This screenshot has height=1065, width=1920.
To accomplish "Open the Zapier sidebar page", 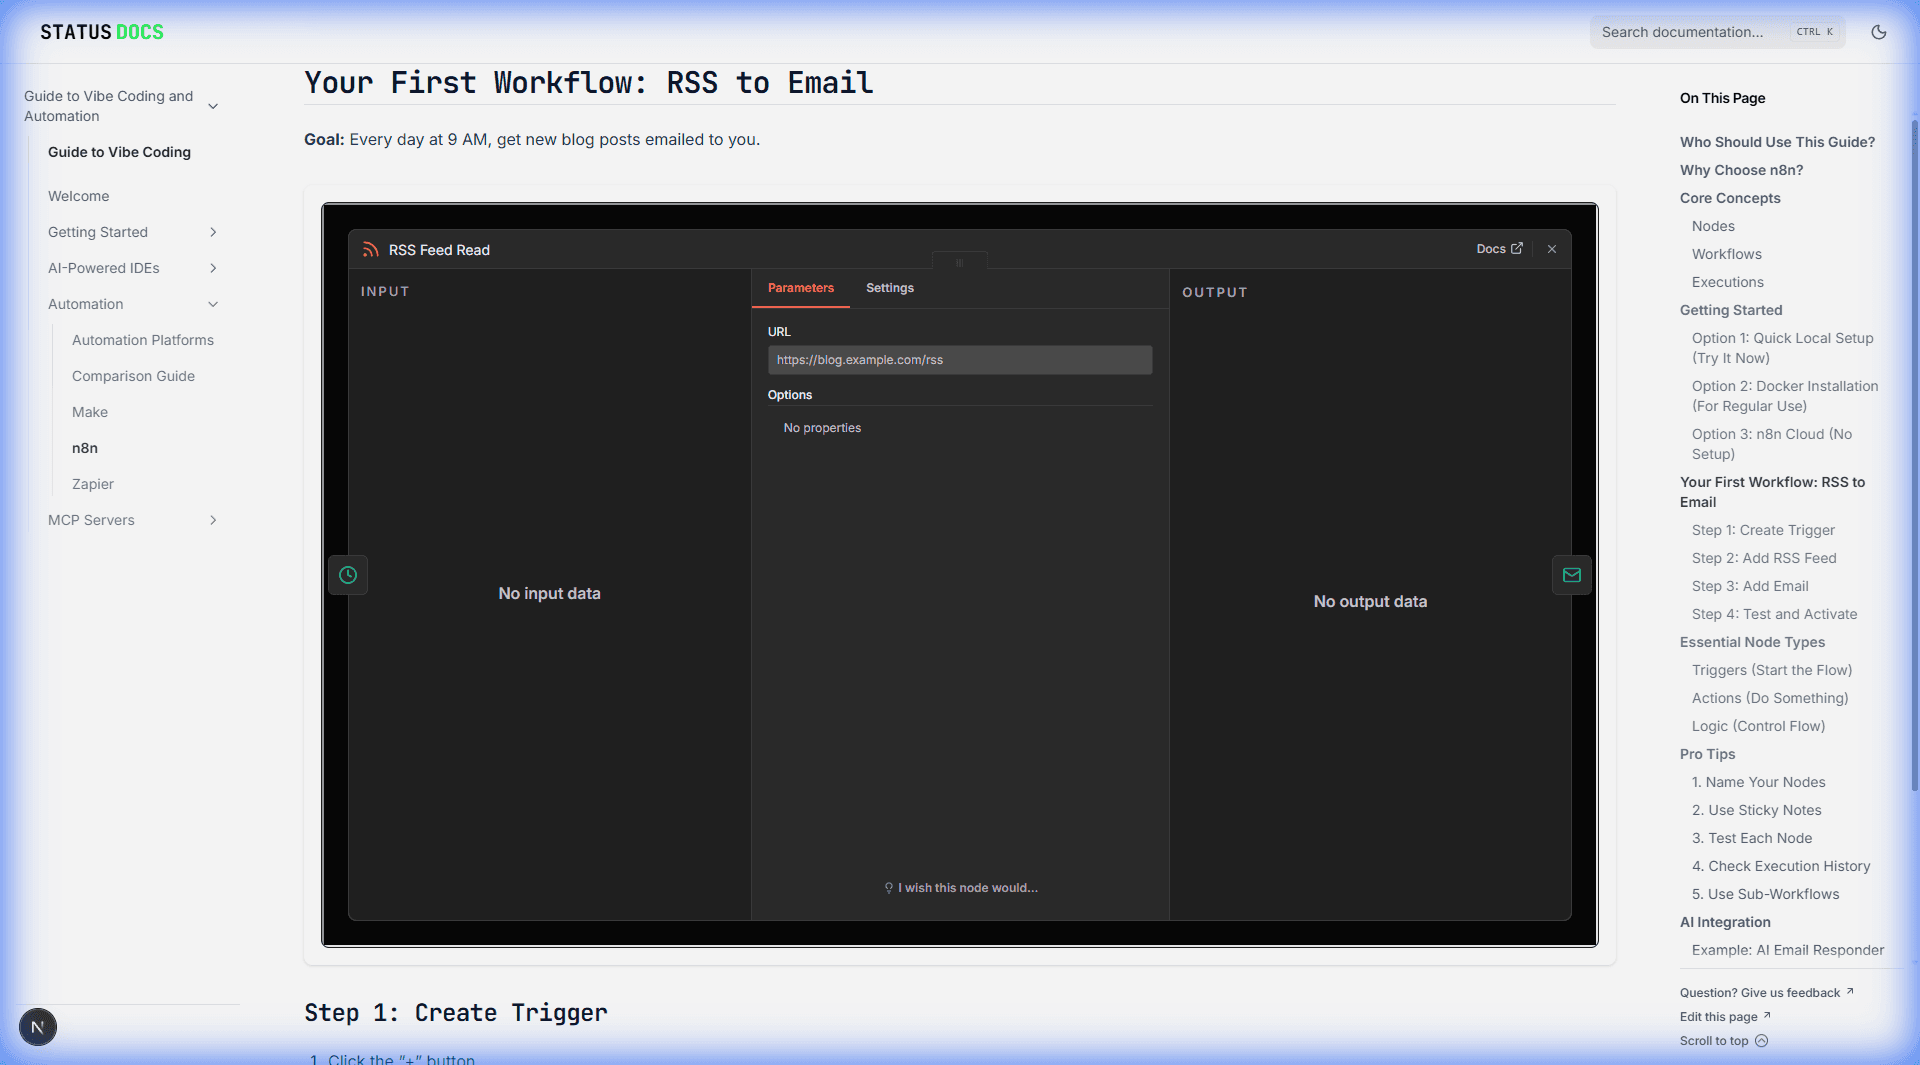I will (x=93, y=484).
